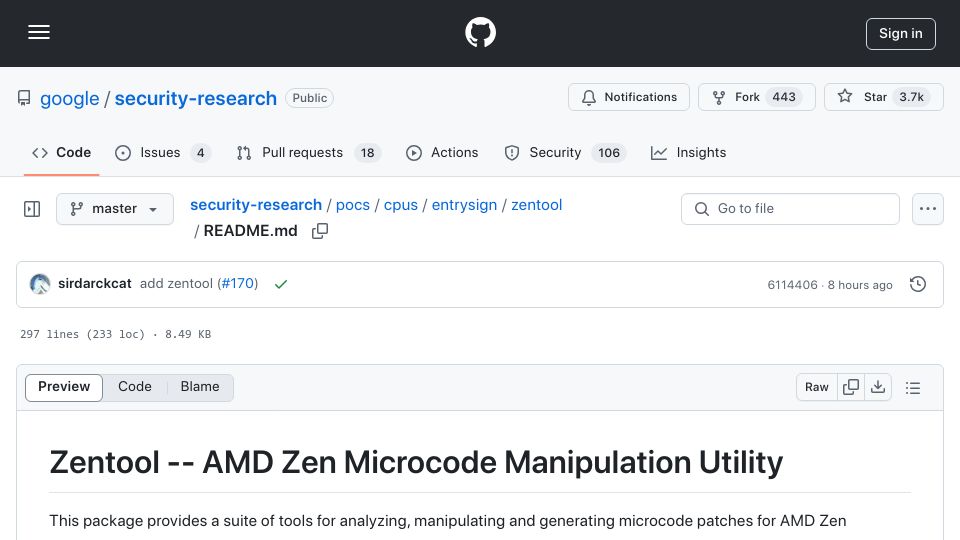Viewport: 960px width, 540px height.
Task: Open the Pull requests tab
Action: click(x=309, y=152)
